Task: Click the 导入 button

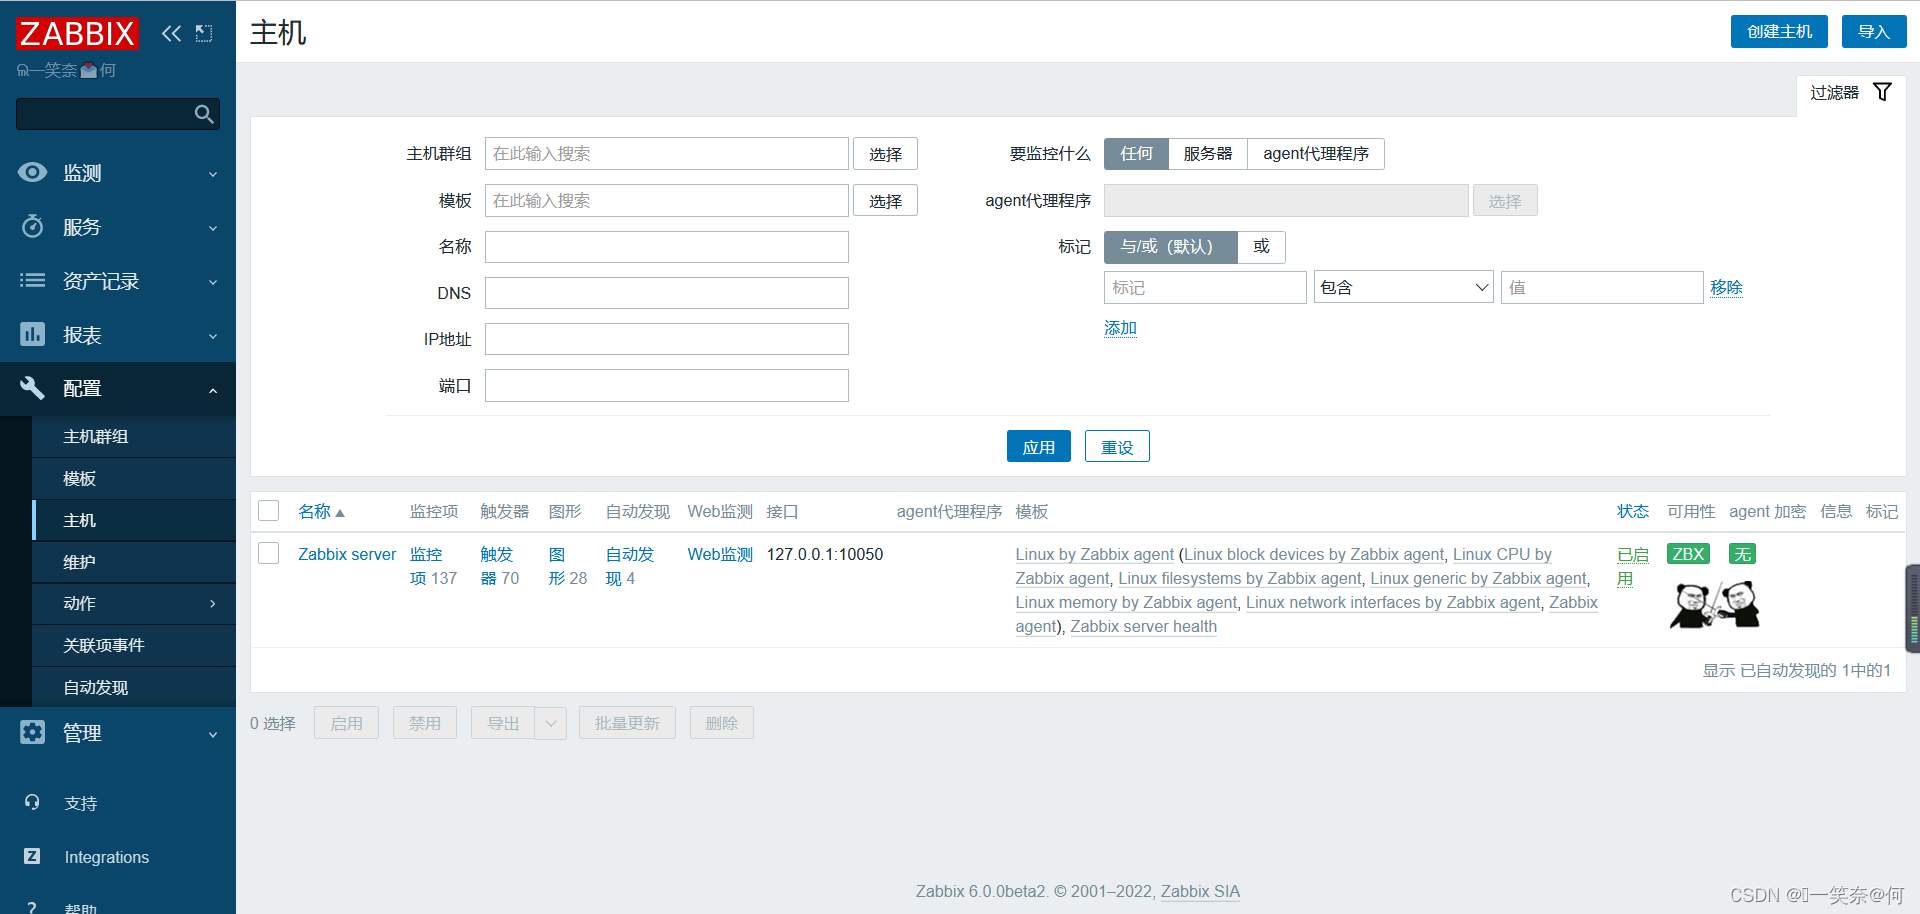Action: tap(1874, 32)
